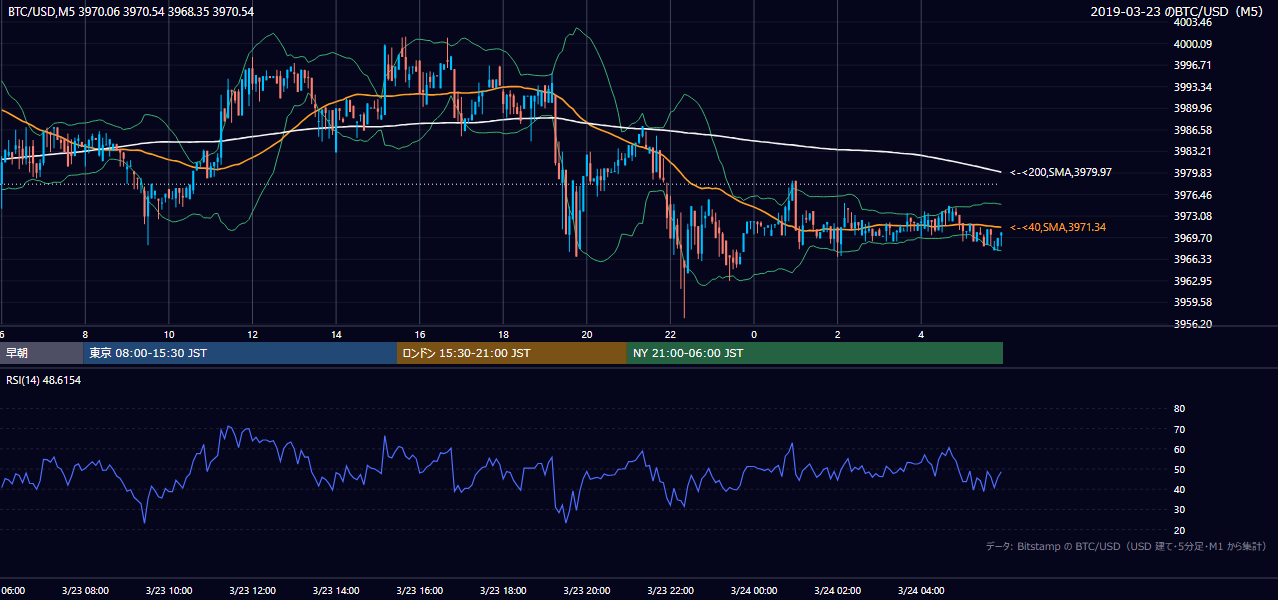Click price axis value 3959.58
This screenshot has height=600, width=1278.
pyautogui.click(x=1193, y=302)
